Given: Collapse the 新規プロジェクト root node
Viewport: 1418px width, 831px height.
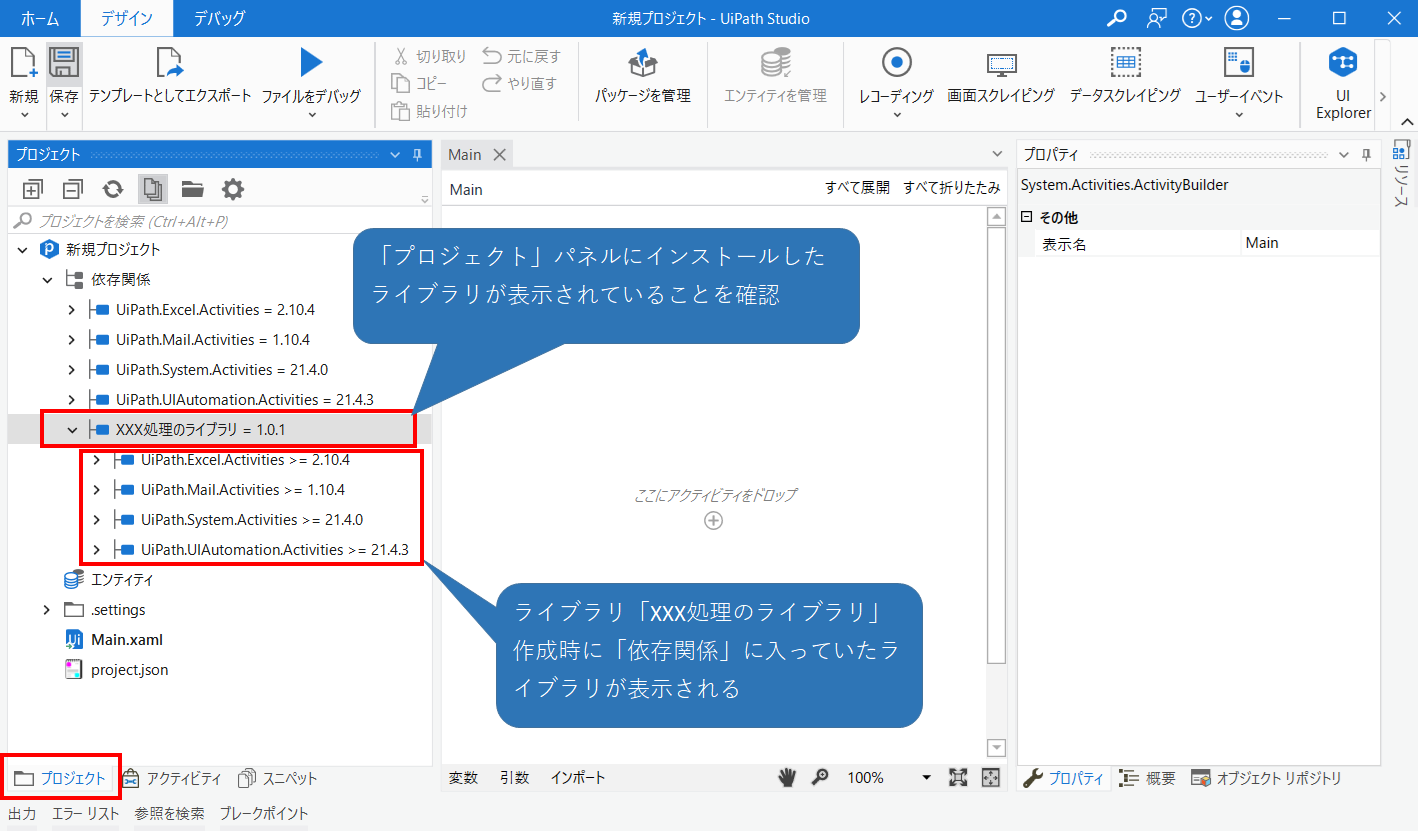Looking at the screenshot, I should pos(23,250).
